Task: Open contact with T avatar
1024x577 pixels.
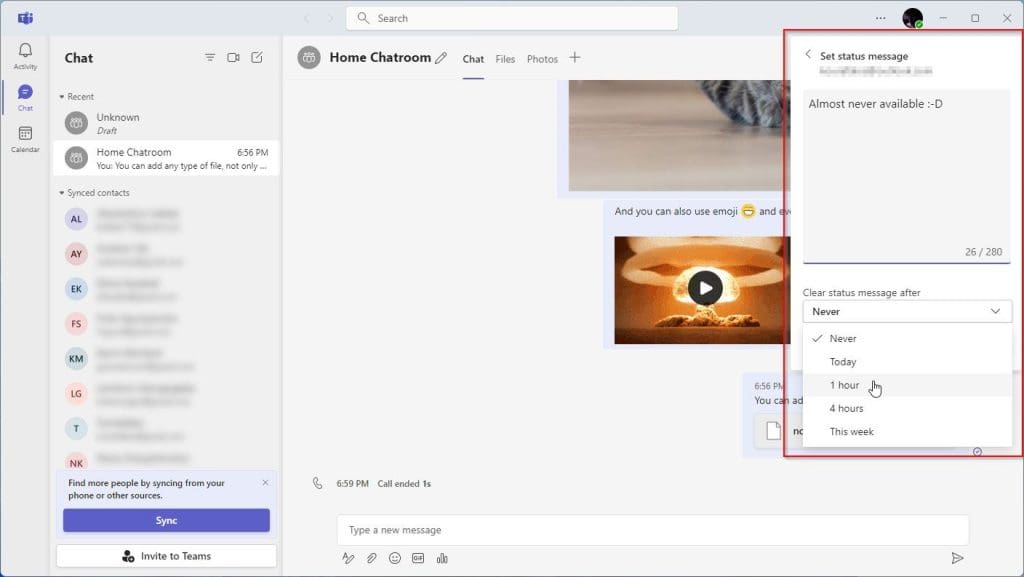Action: click(76, 428)
